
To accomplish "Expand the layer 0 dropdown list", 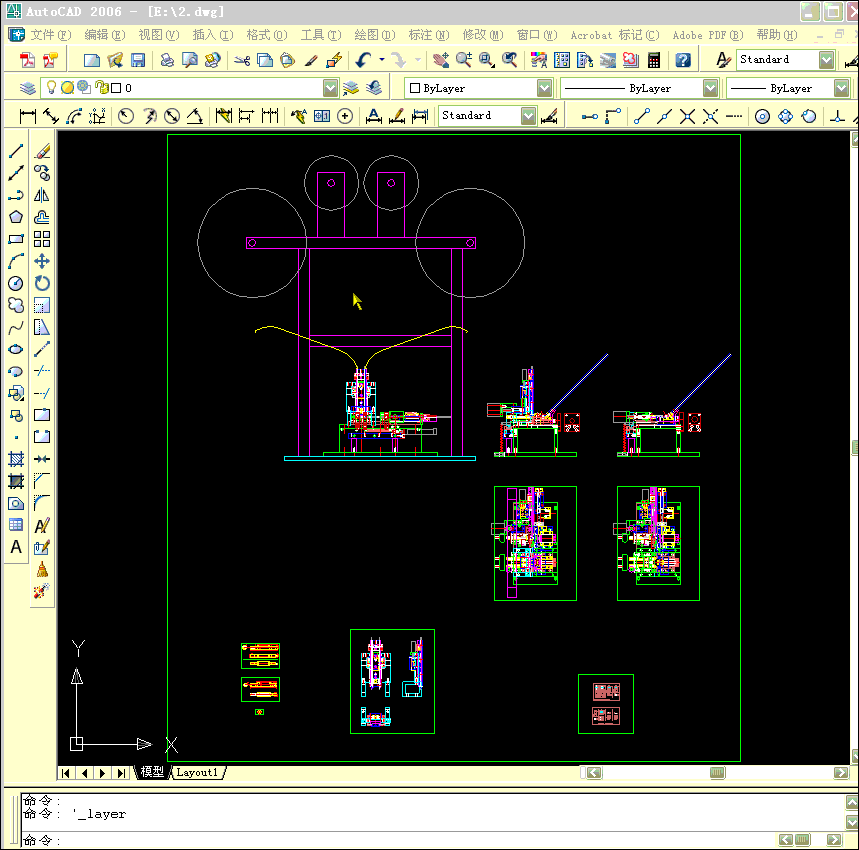I will pyautogui.click(x=330, y=88).
